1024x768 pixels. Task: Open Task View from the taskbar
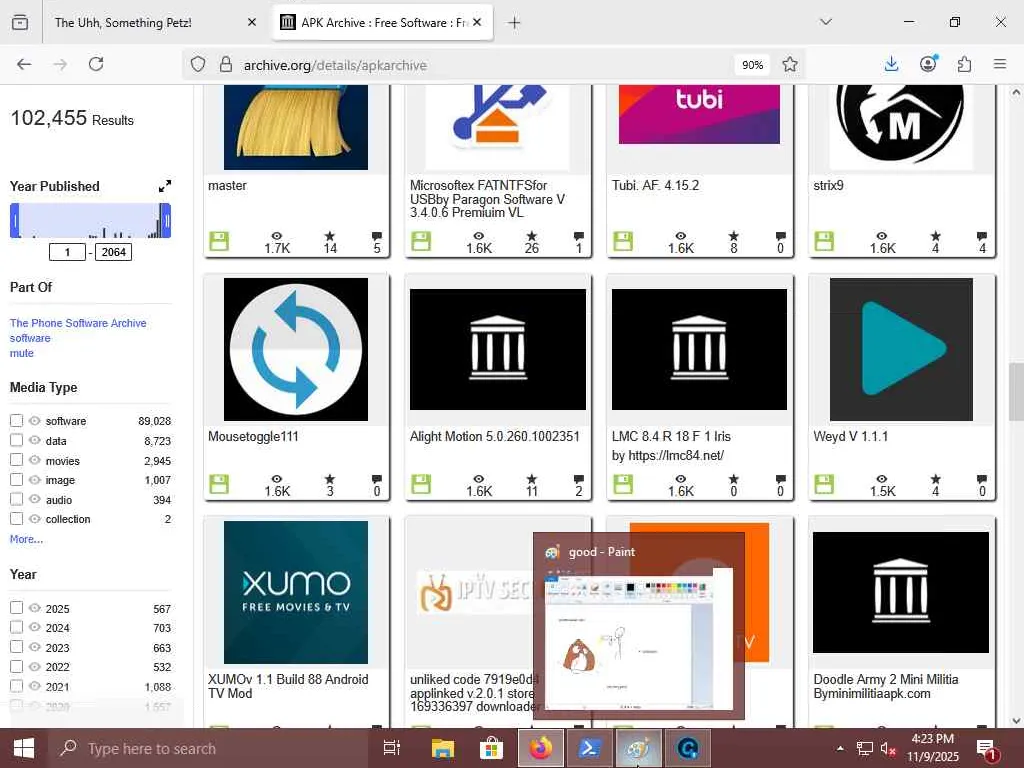coord(392,748)
